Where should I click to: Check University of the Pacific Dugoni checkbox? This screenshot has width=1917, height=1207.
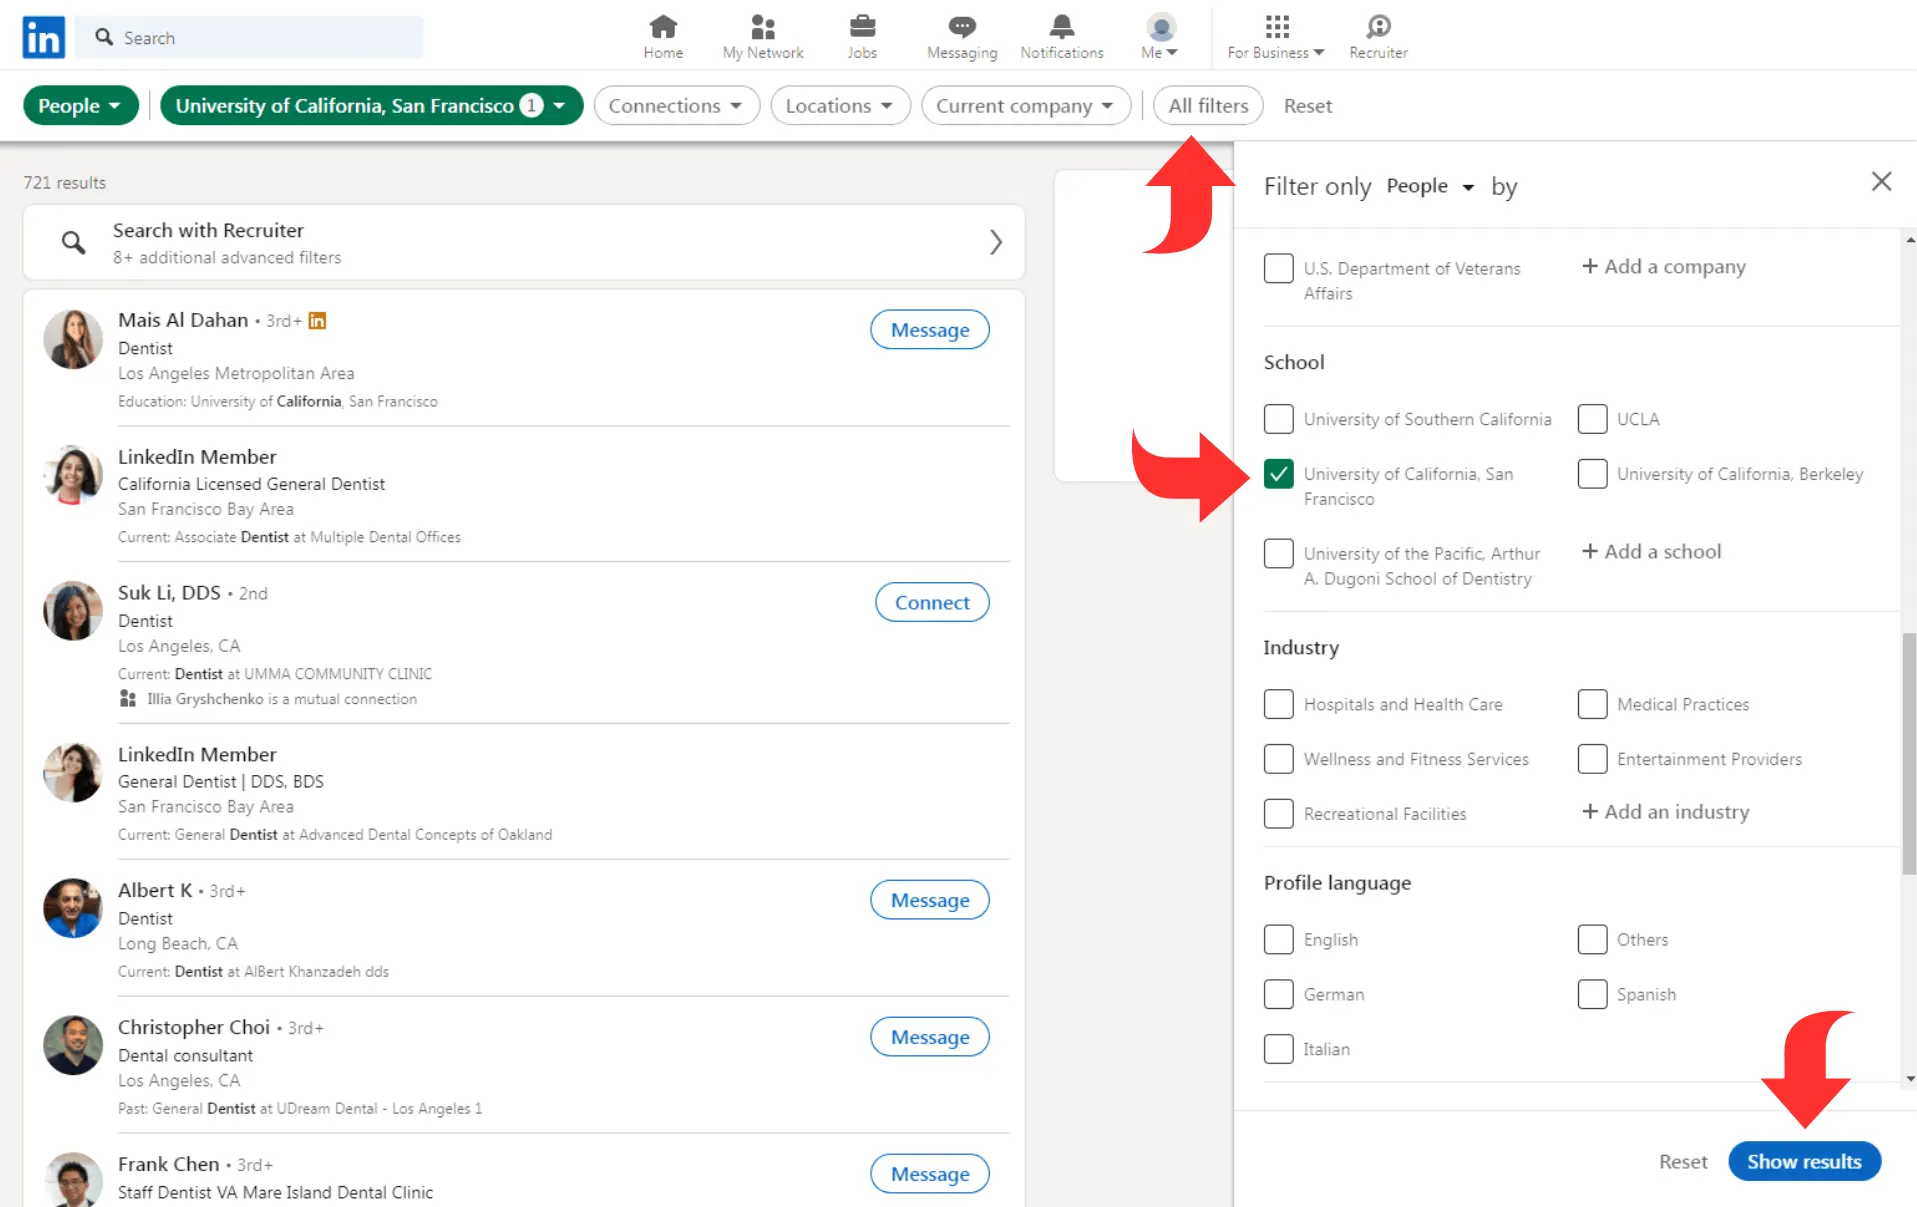(x=1278, y=553)
